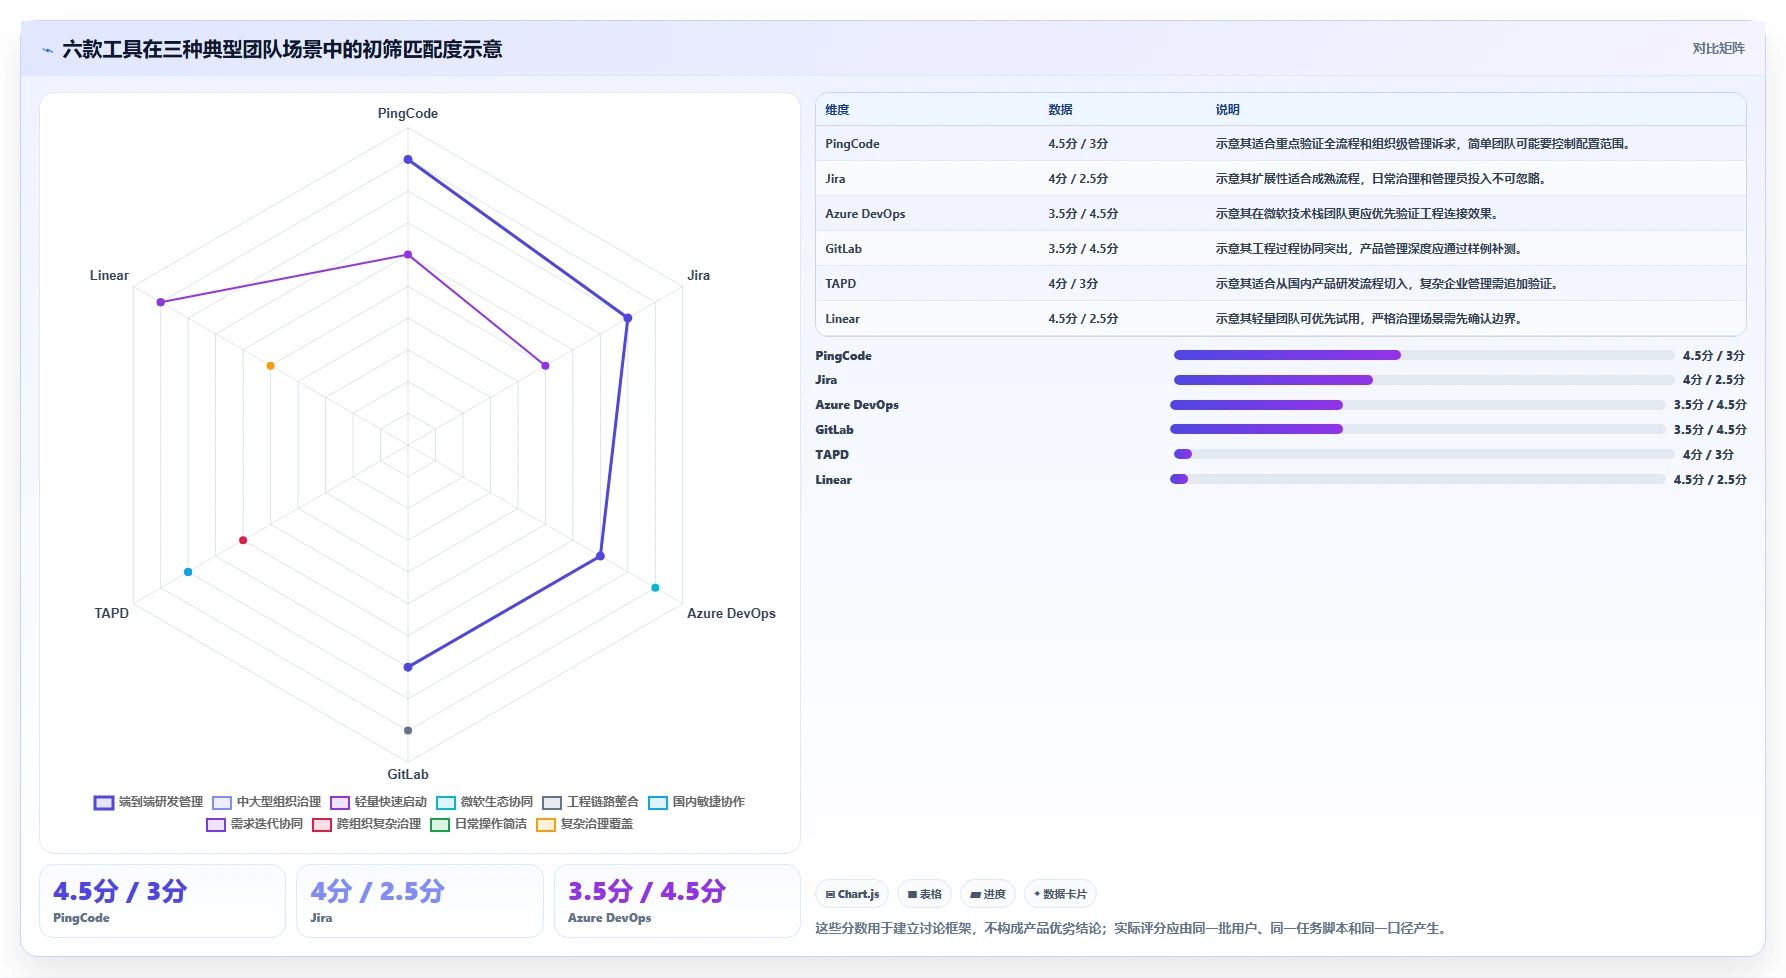Click the 3.5分 / 4.5分 Azure DevOps stat card
The image size is (1786, 978).
coord(677,901)
